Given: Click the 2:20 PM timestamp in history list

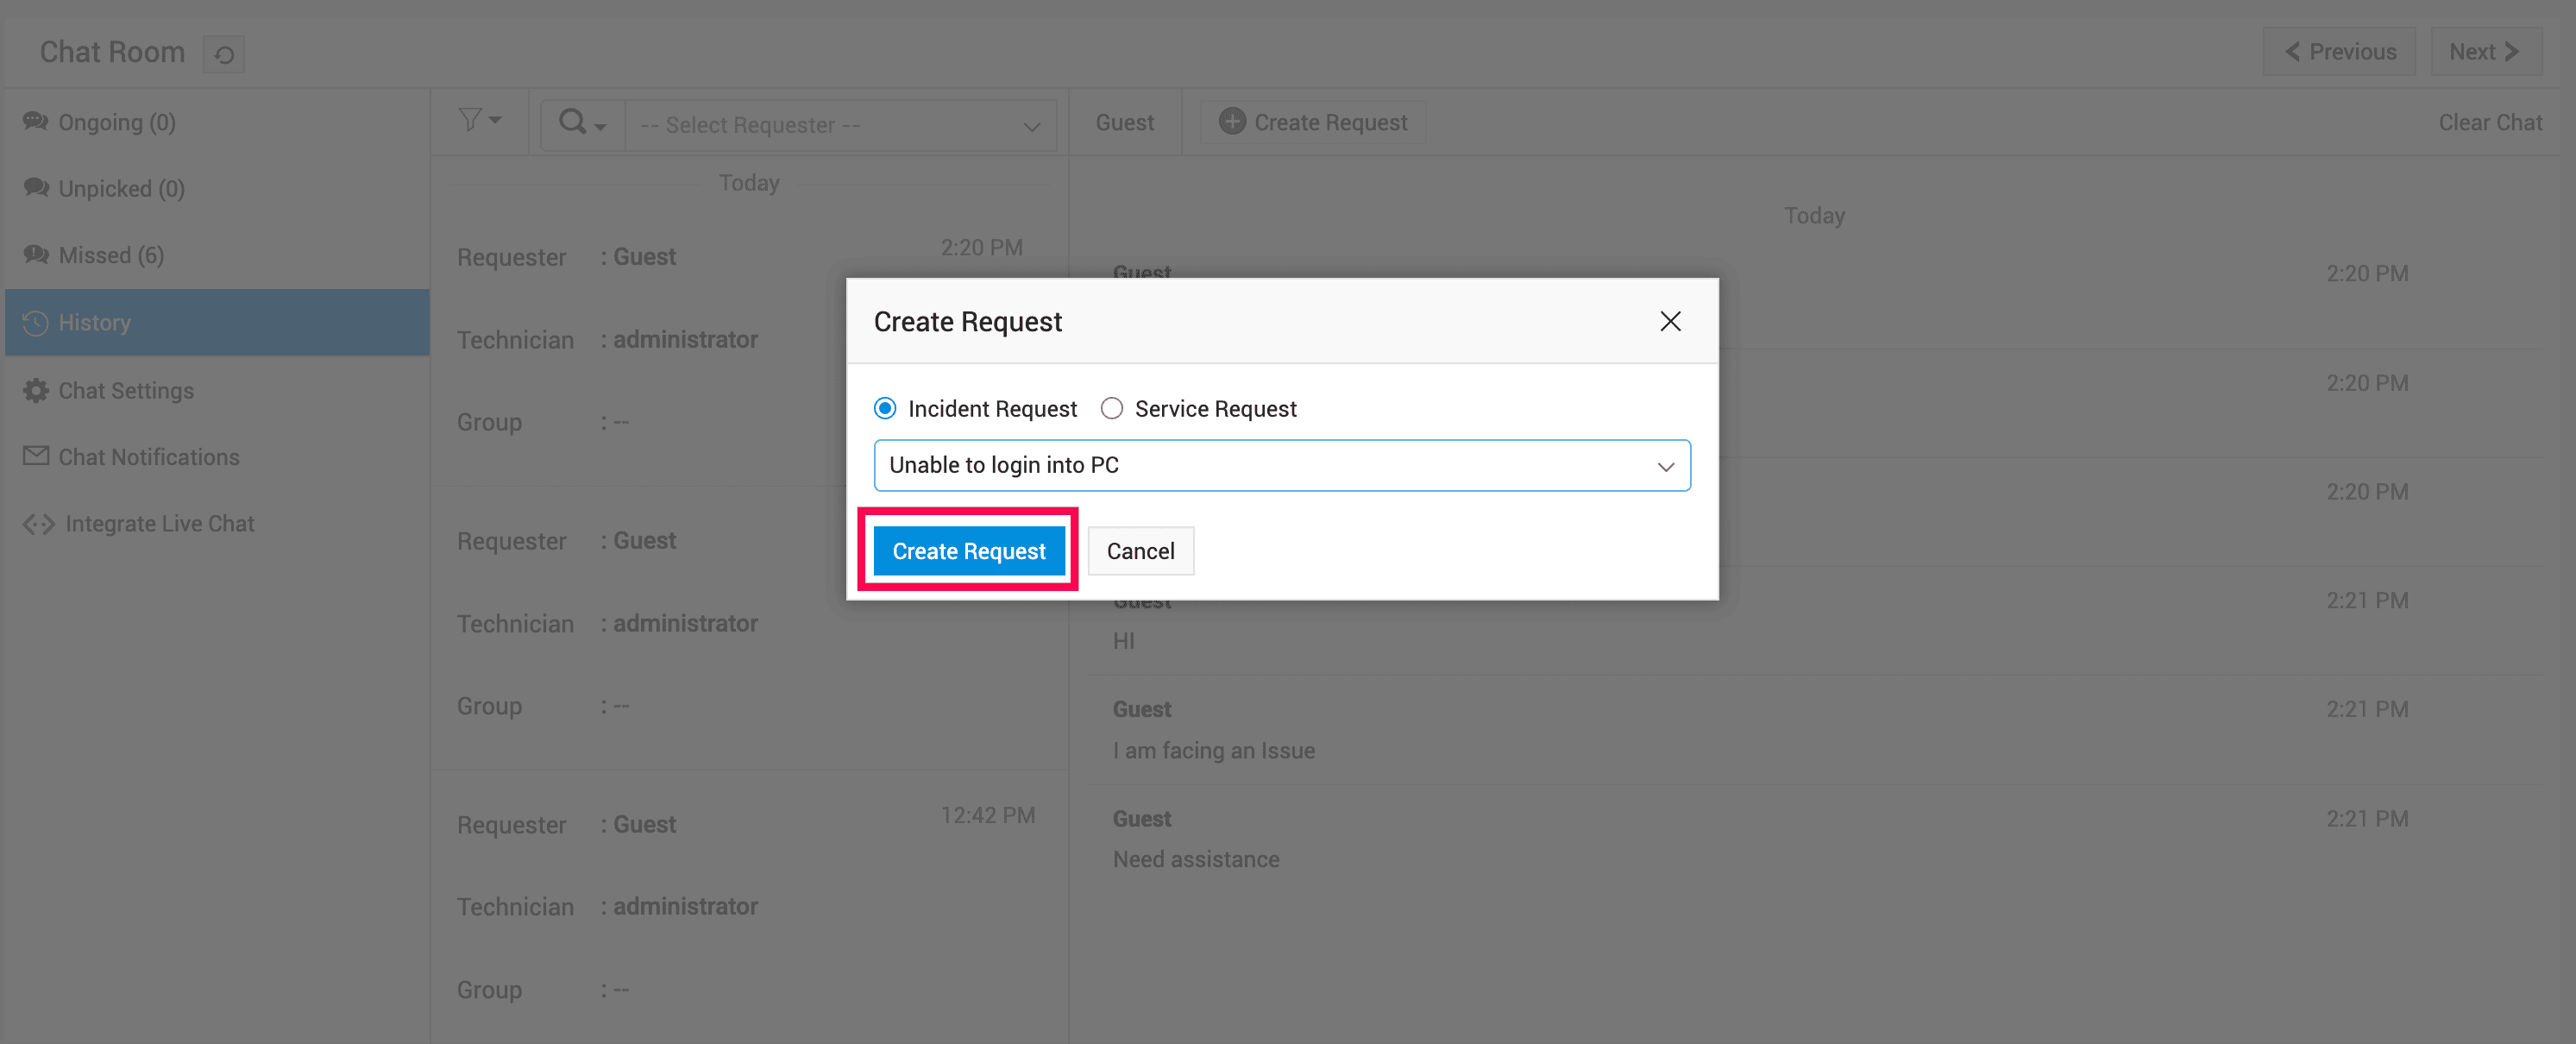Looking at the screenshot, I should pyautogui.click(x=981, y=247).
